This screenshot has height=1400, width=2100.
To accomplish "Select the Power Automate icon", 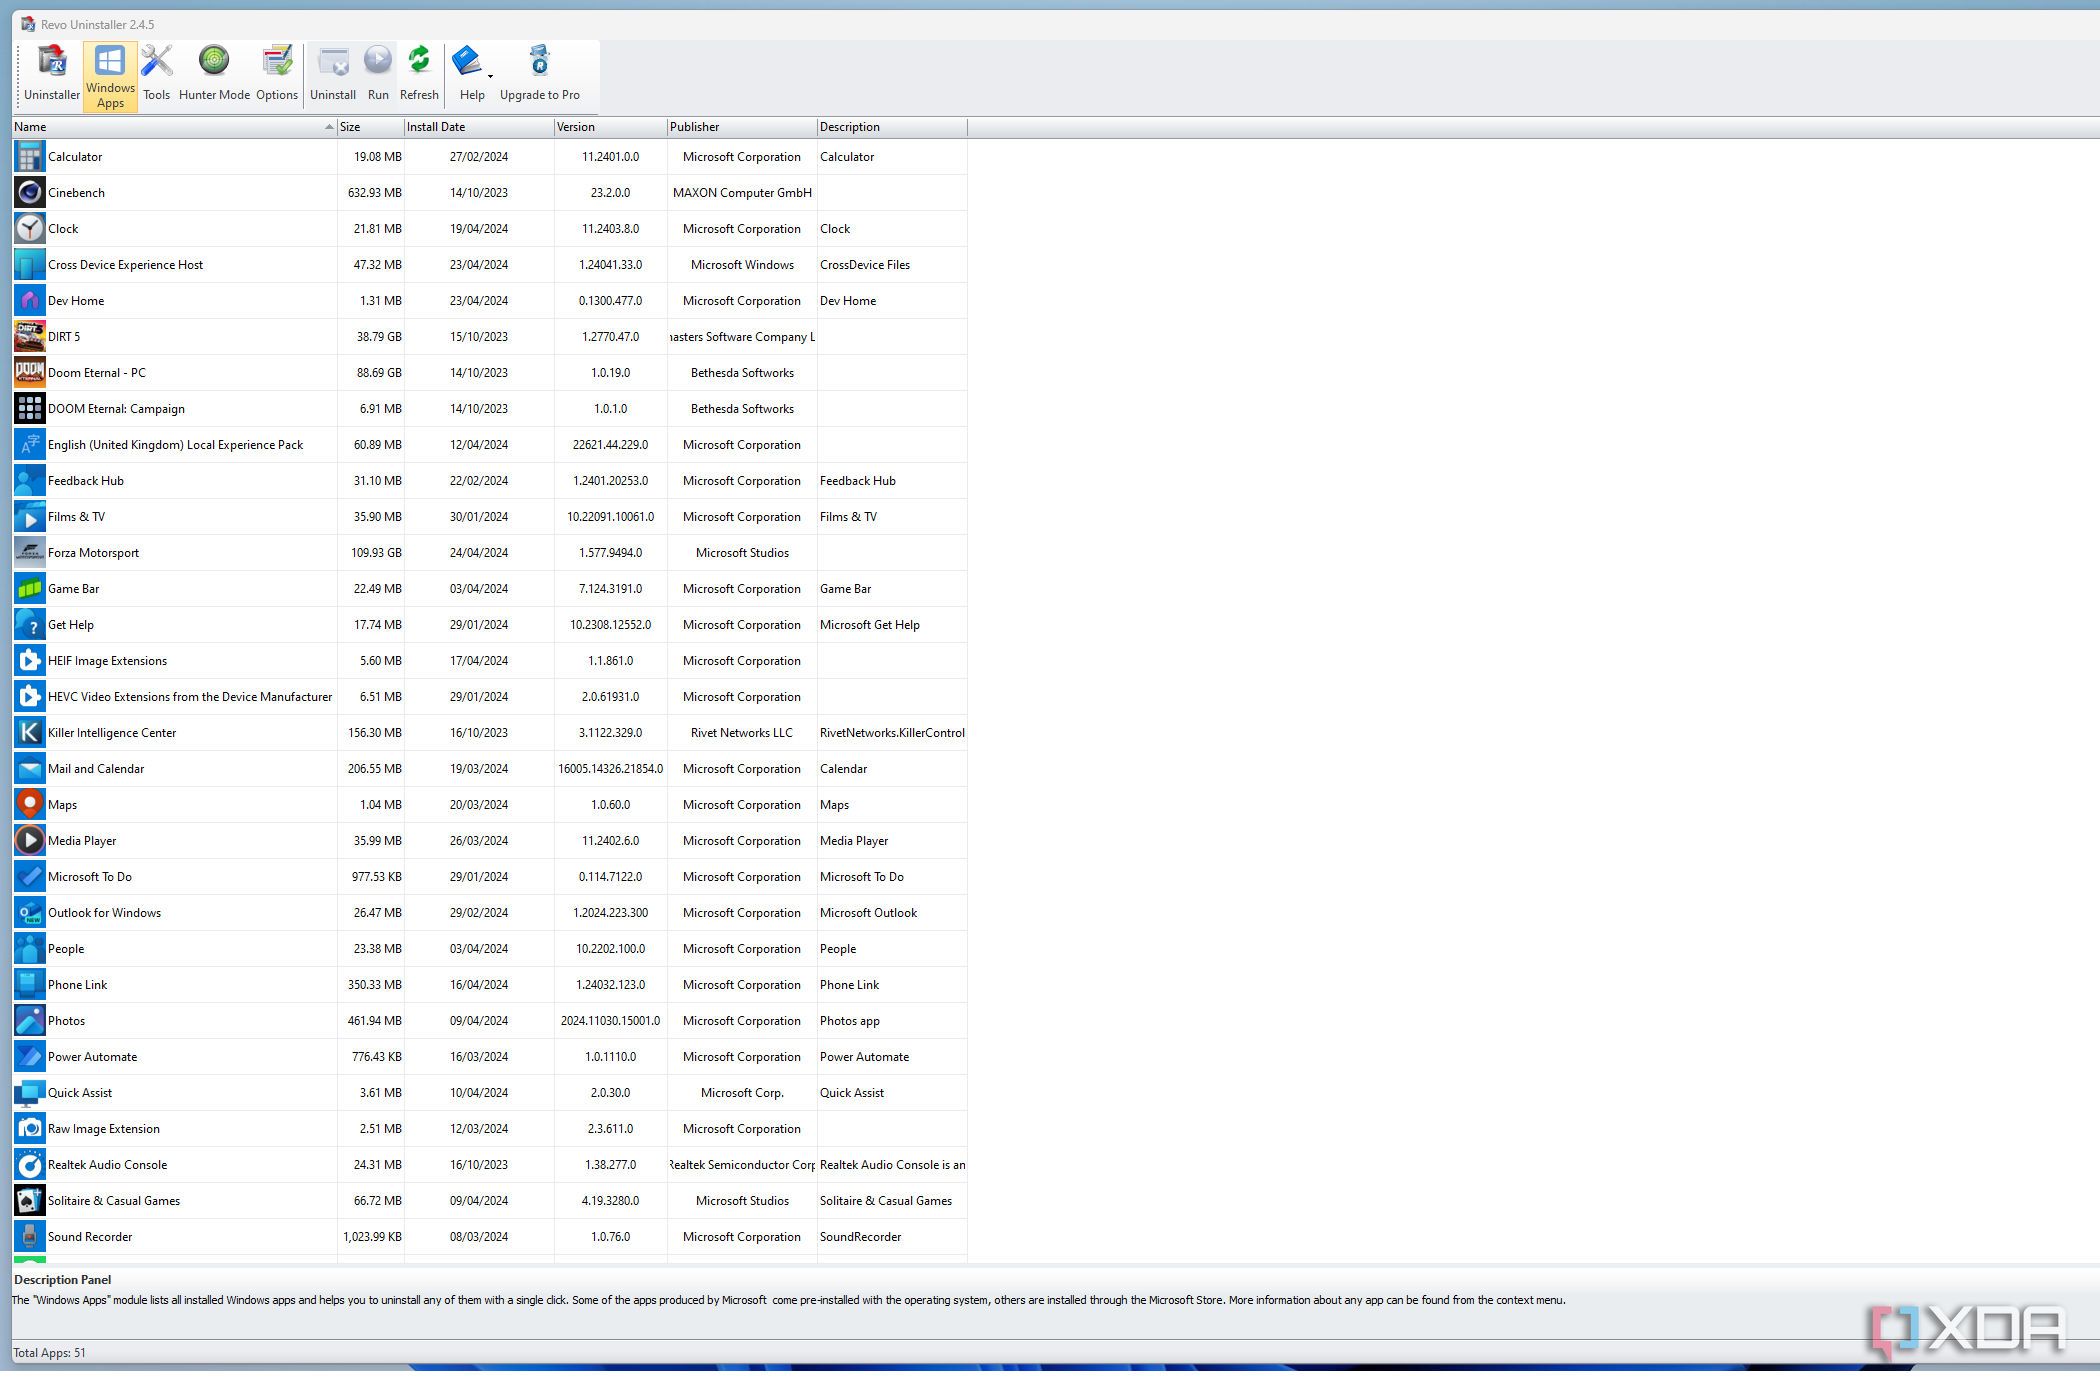I will (x=30, y=1057).
